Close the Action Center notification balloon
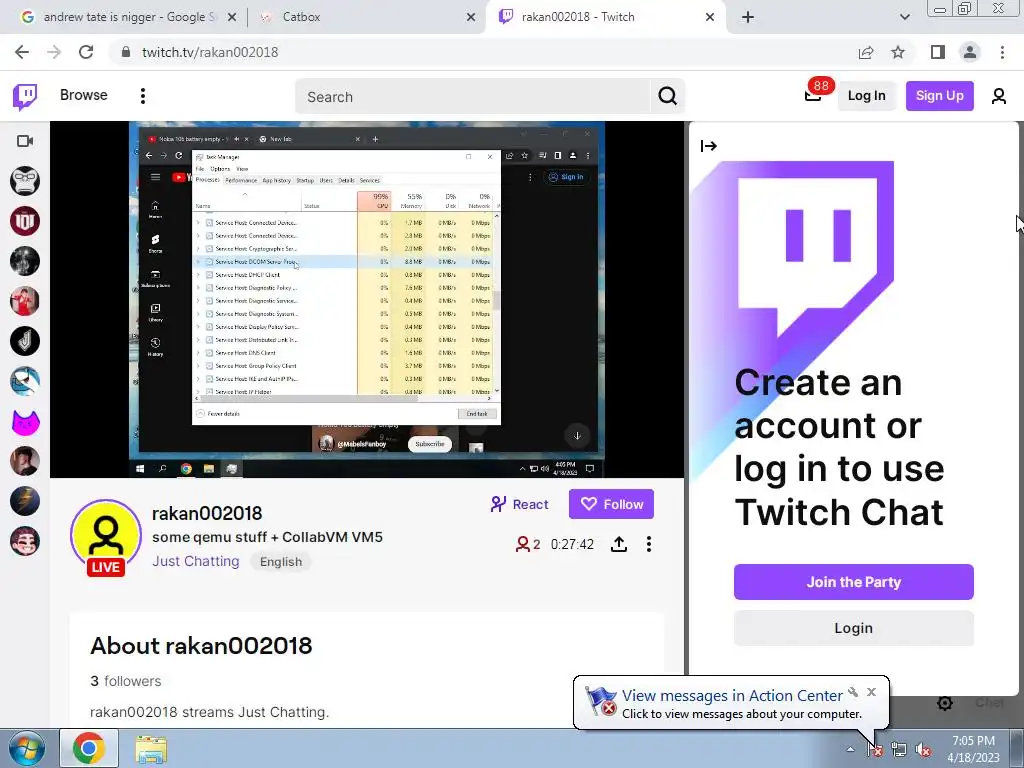1024x768 pixels. (871, 692)
